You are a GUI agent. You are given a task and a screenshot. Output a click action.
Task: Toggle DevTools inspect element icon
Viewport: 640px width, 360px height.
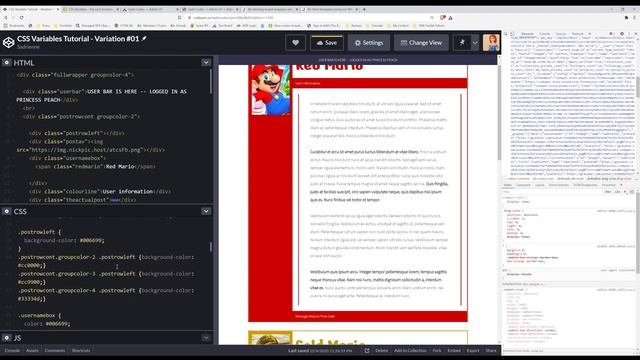[x=506, y=34]
